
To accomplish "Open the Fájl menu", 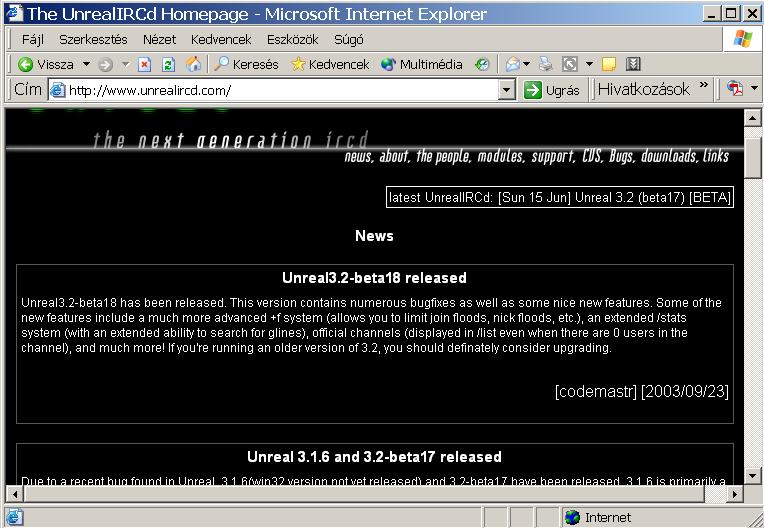I will 34,39.
